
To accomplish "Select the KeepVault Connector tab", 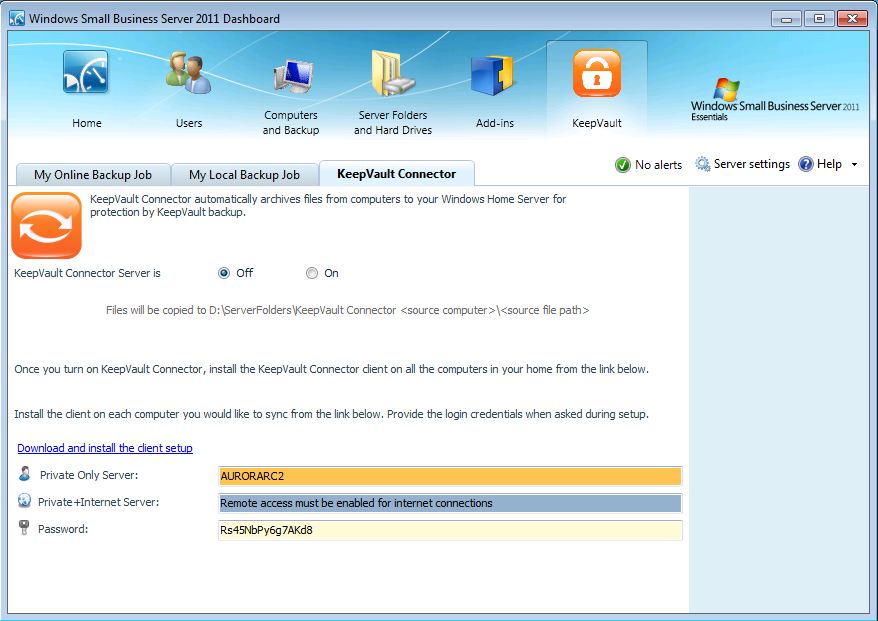I will [x=396, y=174].
